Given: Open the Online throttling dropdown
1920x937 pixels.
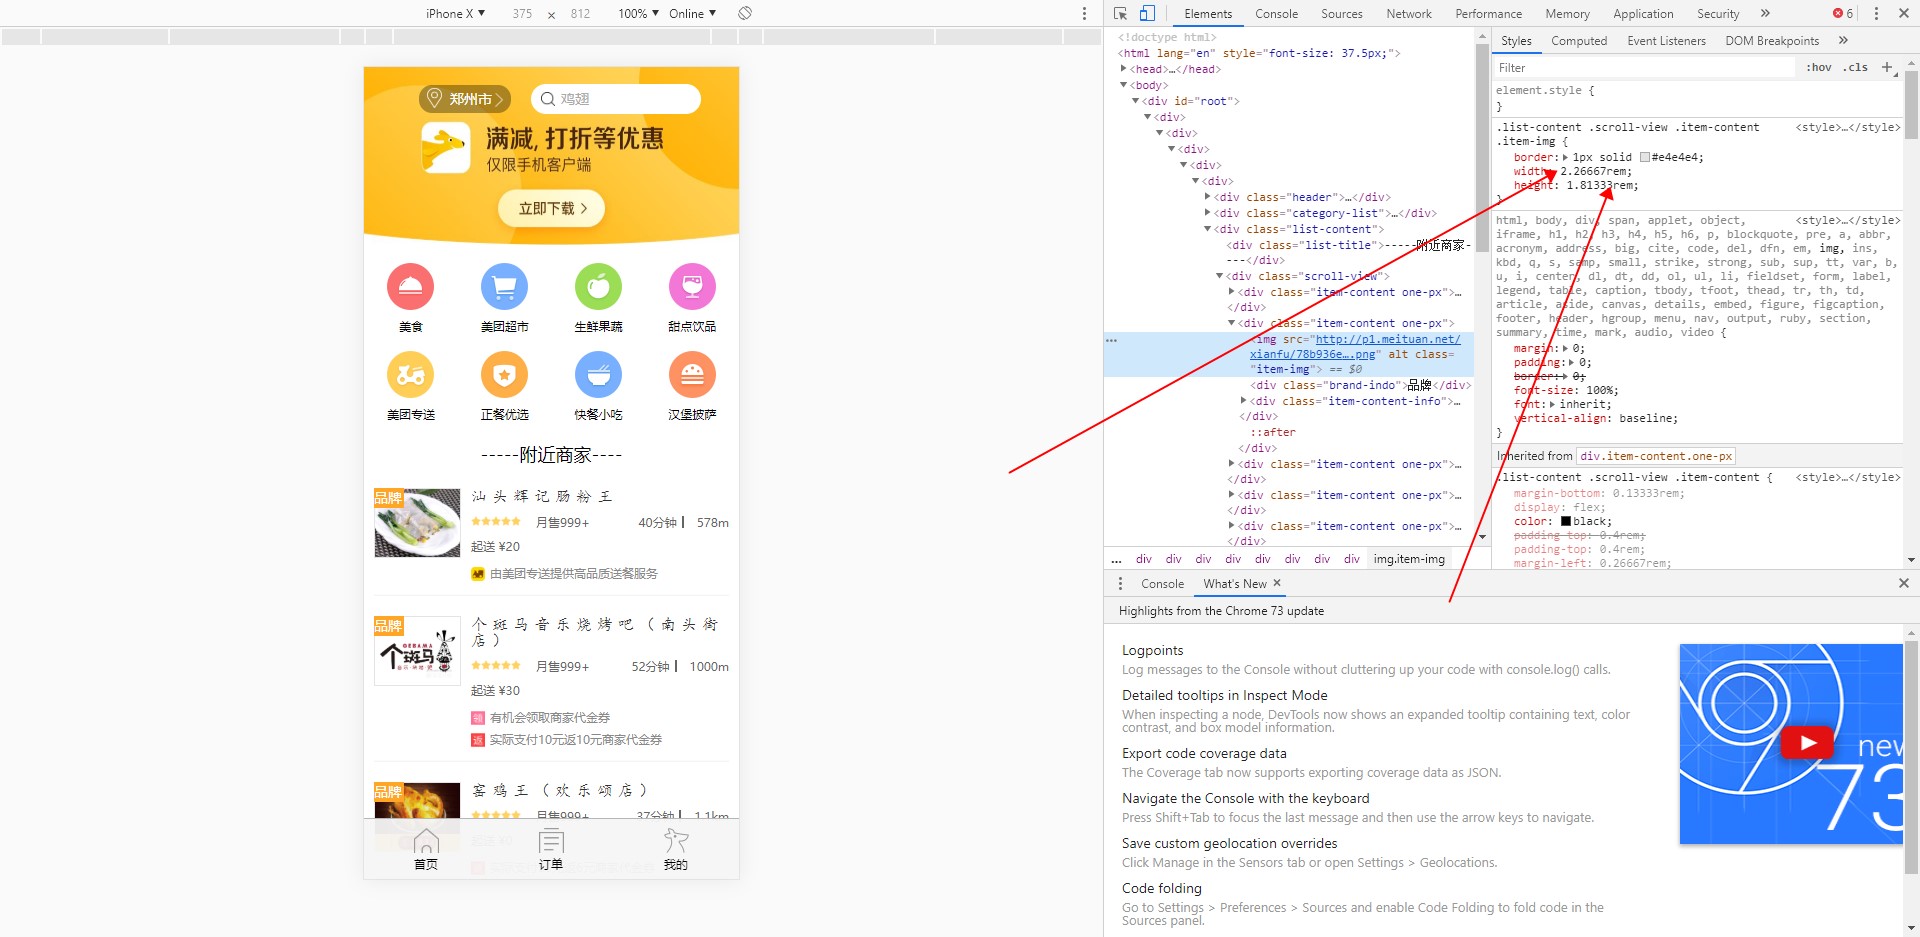Looking at the screenshot, I should [692, 14].
